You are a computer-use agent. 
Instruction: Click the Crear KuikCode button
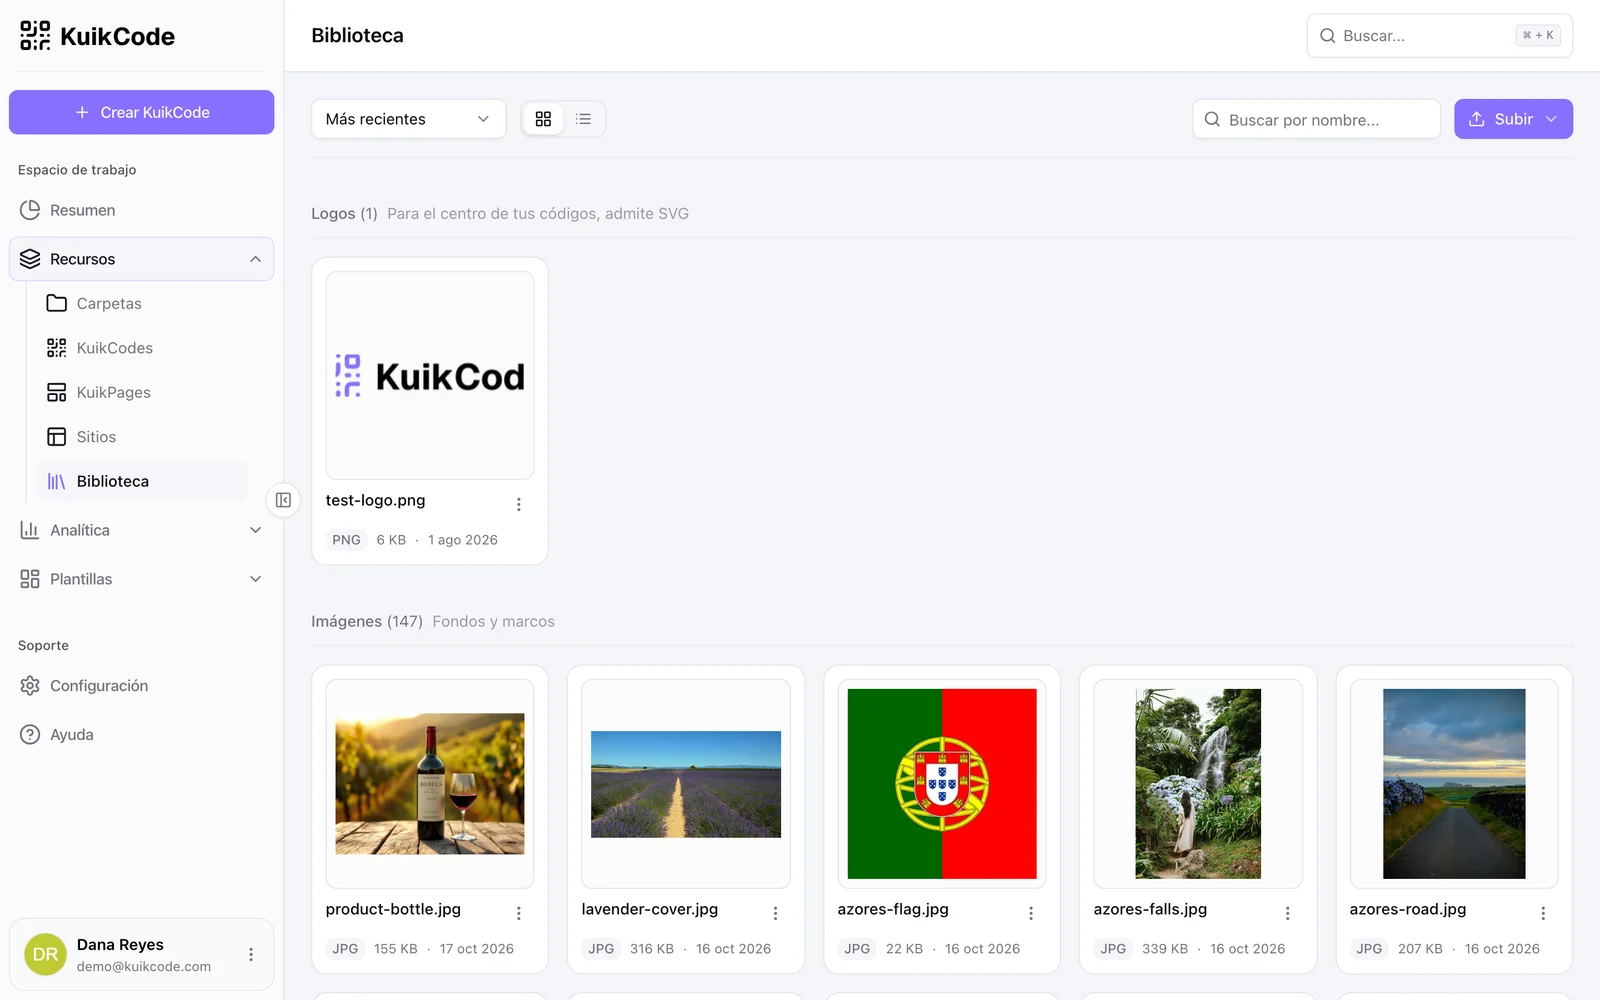(141, 112)
